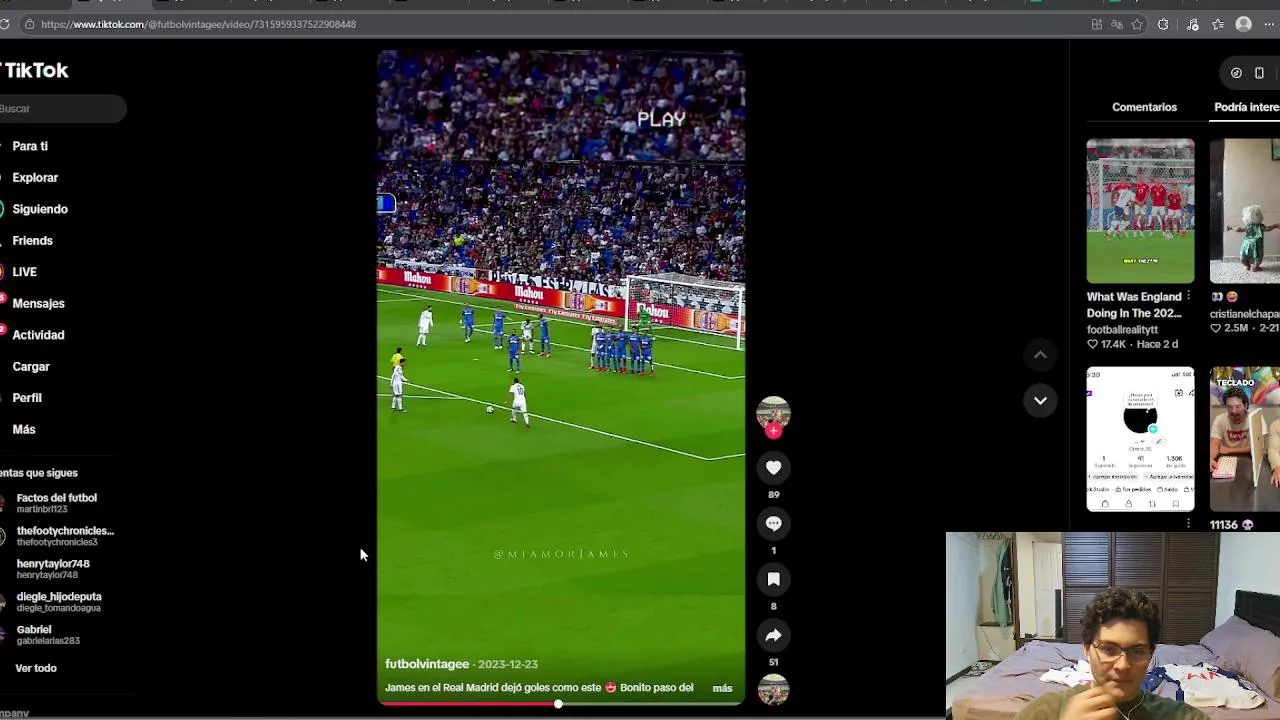Go to the next video with down chevron
This screenshot has width=1280, height=720.
1040,400
